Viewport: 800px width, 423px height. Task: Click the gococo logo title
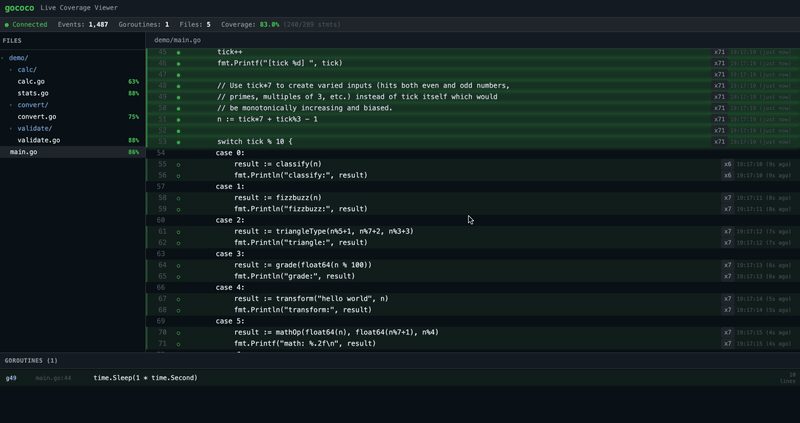click(20, 7)
